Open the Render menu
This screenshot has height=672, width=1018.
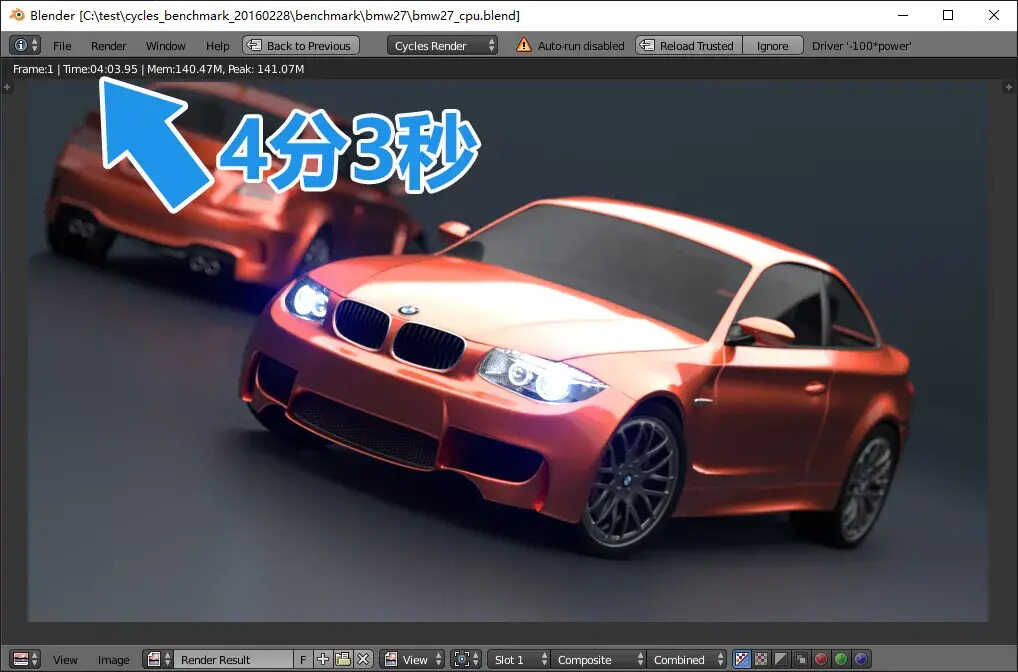coord(108,46)
